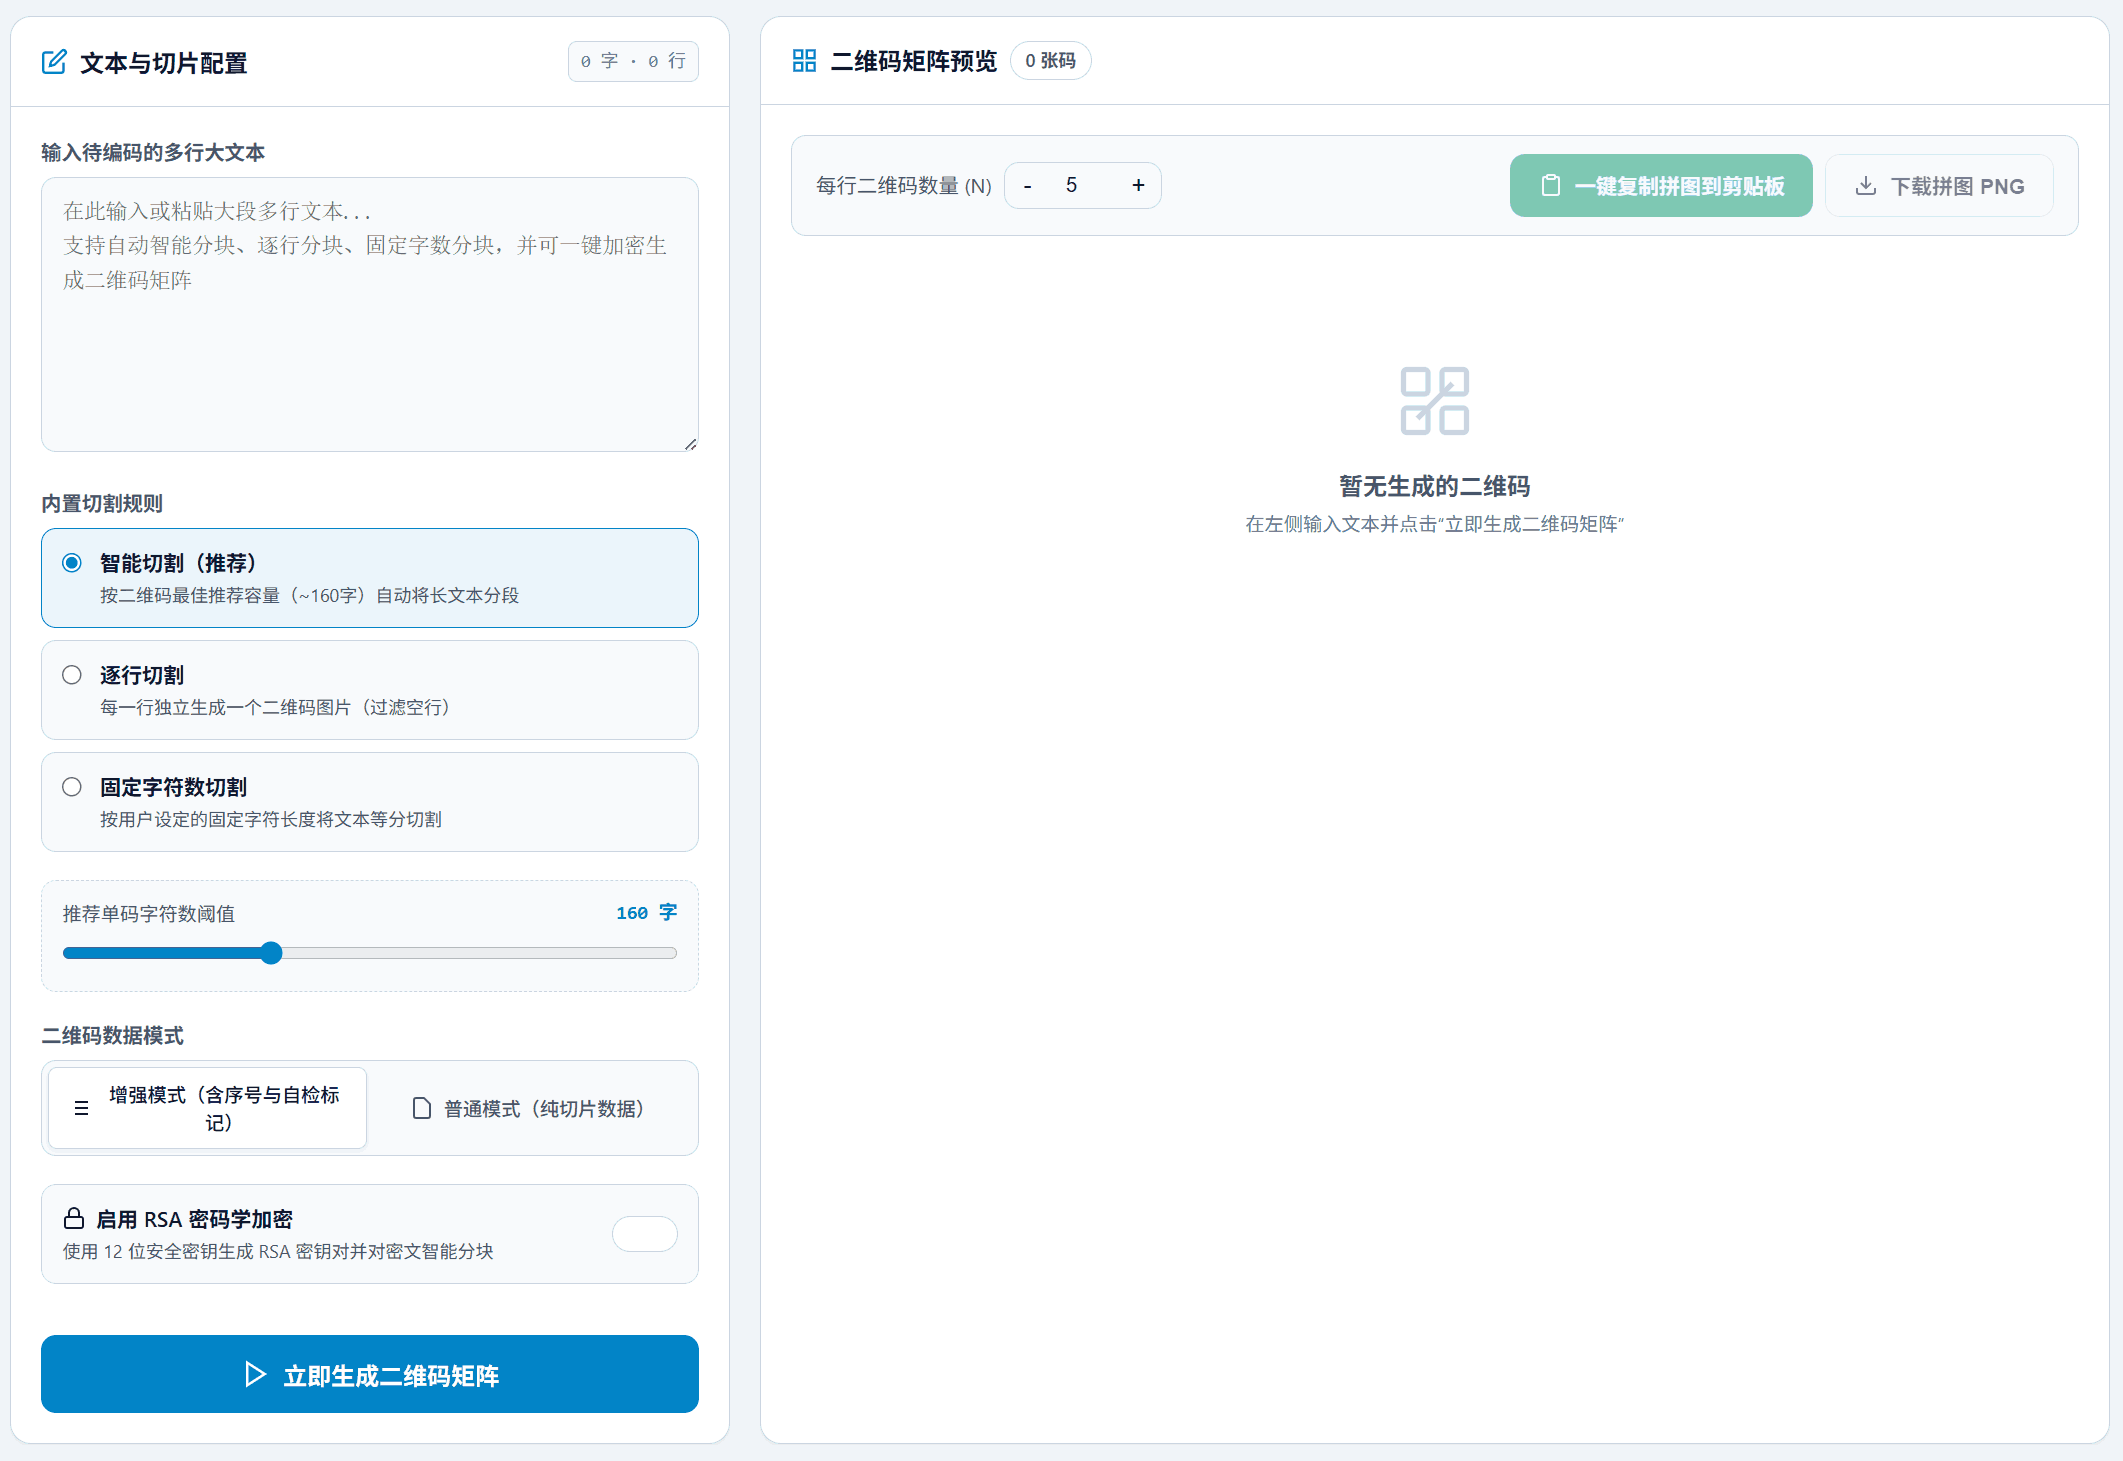Click the list icon in 增强模式 option
The width and height of the screenshot is (2123, 1461).
pos(82,1108)
